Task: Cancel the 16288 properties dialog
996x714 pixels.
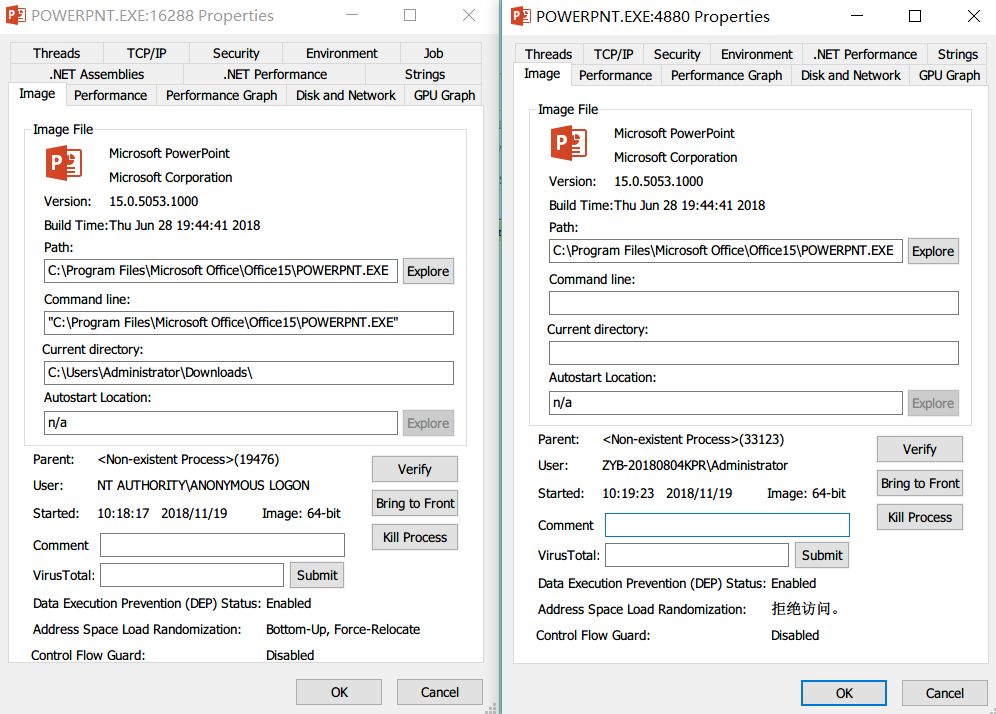Action: point(440,692)
